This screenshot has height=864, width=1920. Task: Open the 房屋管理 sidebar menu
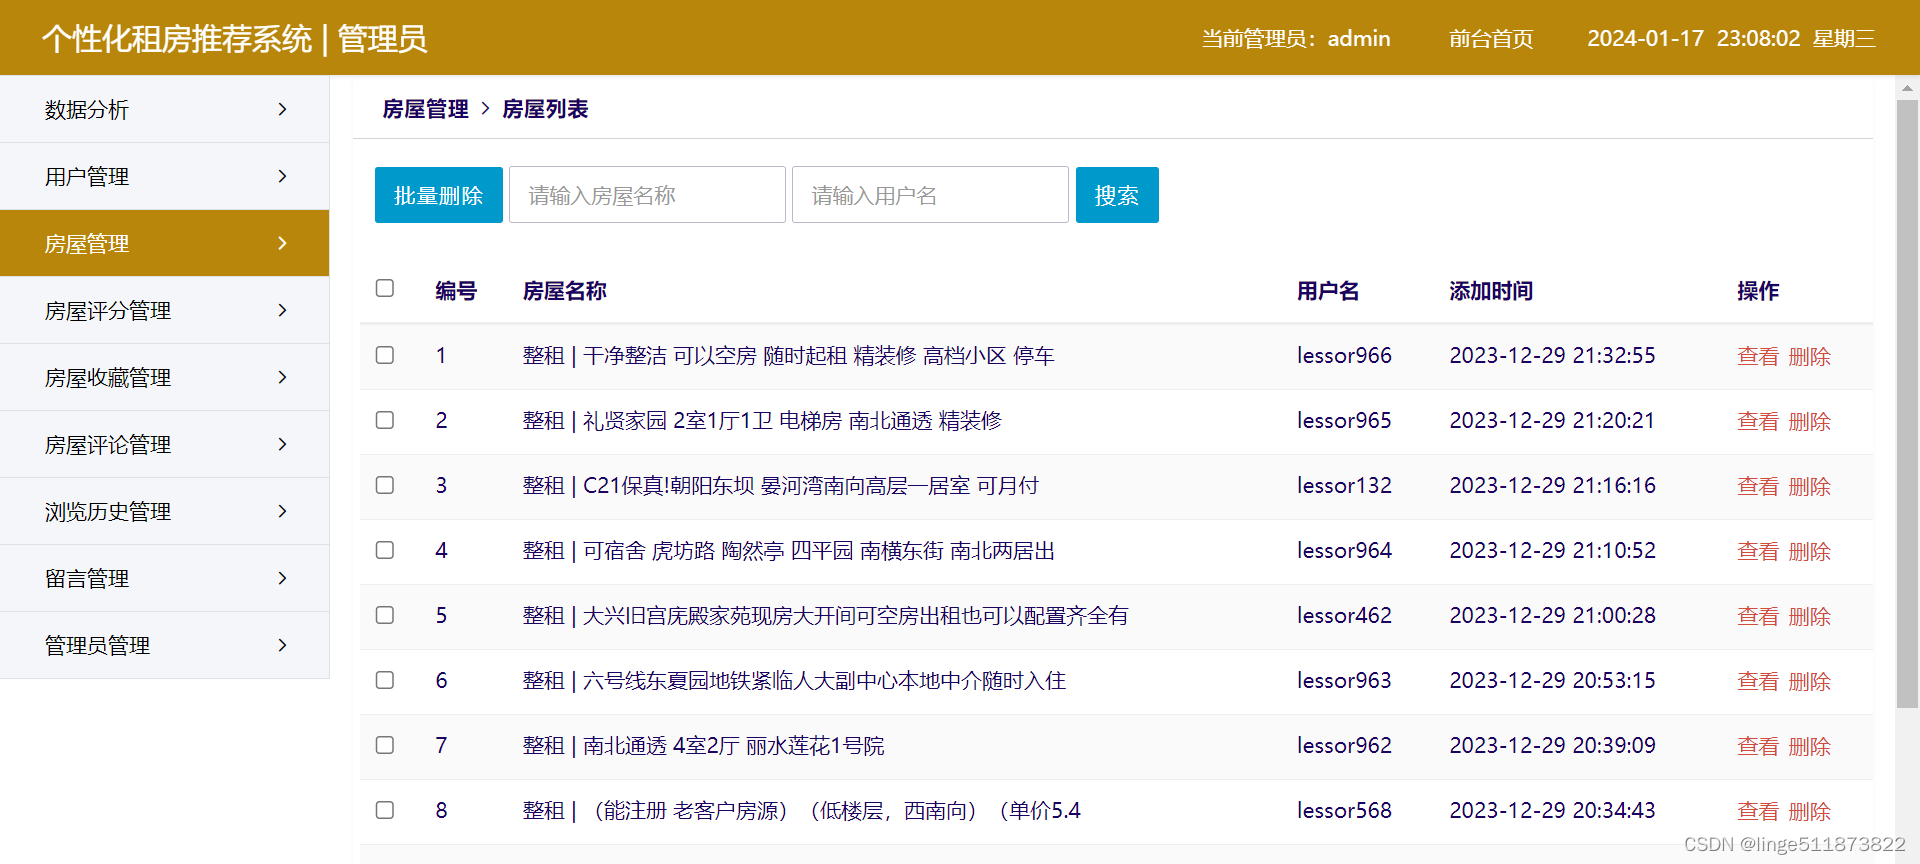[x=164, y=243]
